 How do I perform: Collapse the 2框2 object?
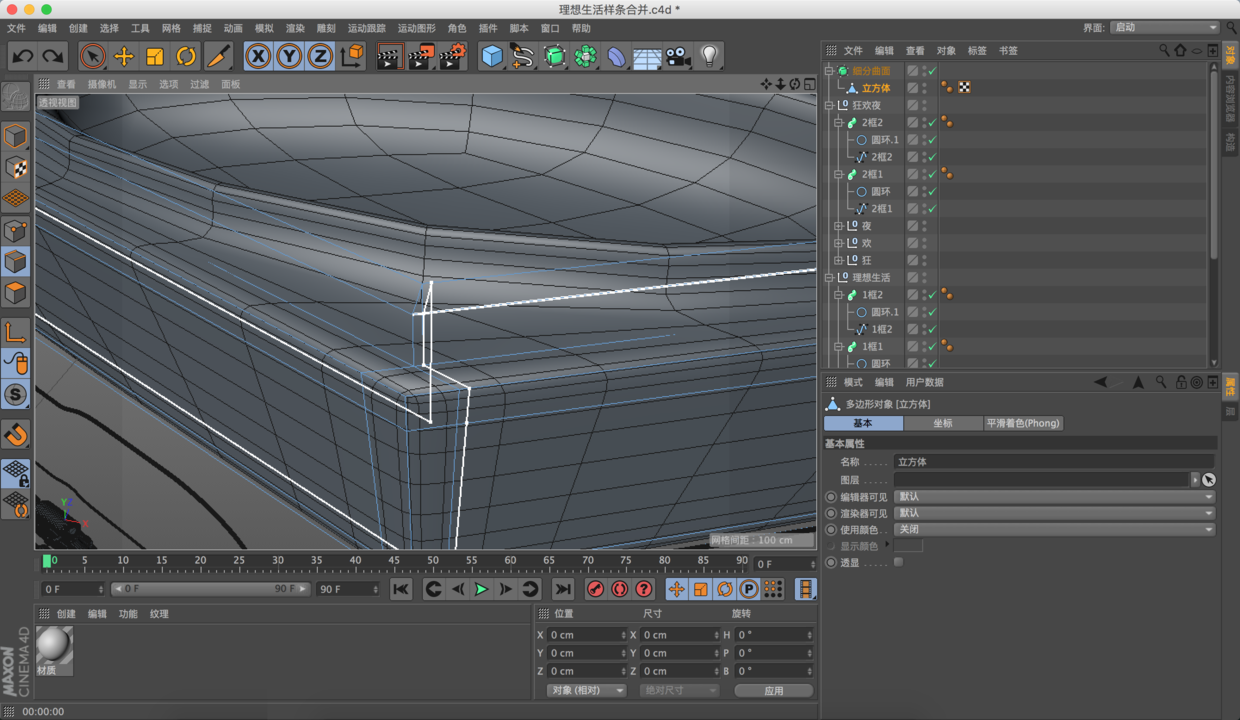[x=839, y=122]
